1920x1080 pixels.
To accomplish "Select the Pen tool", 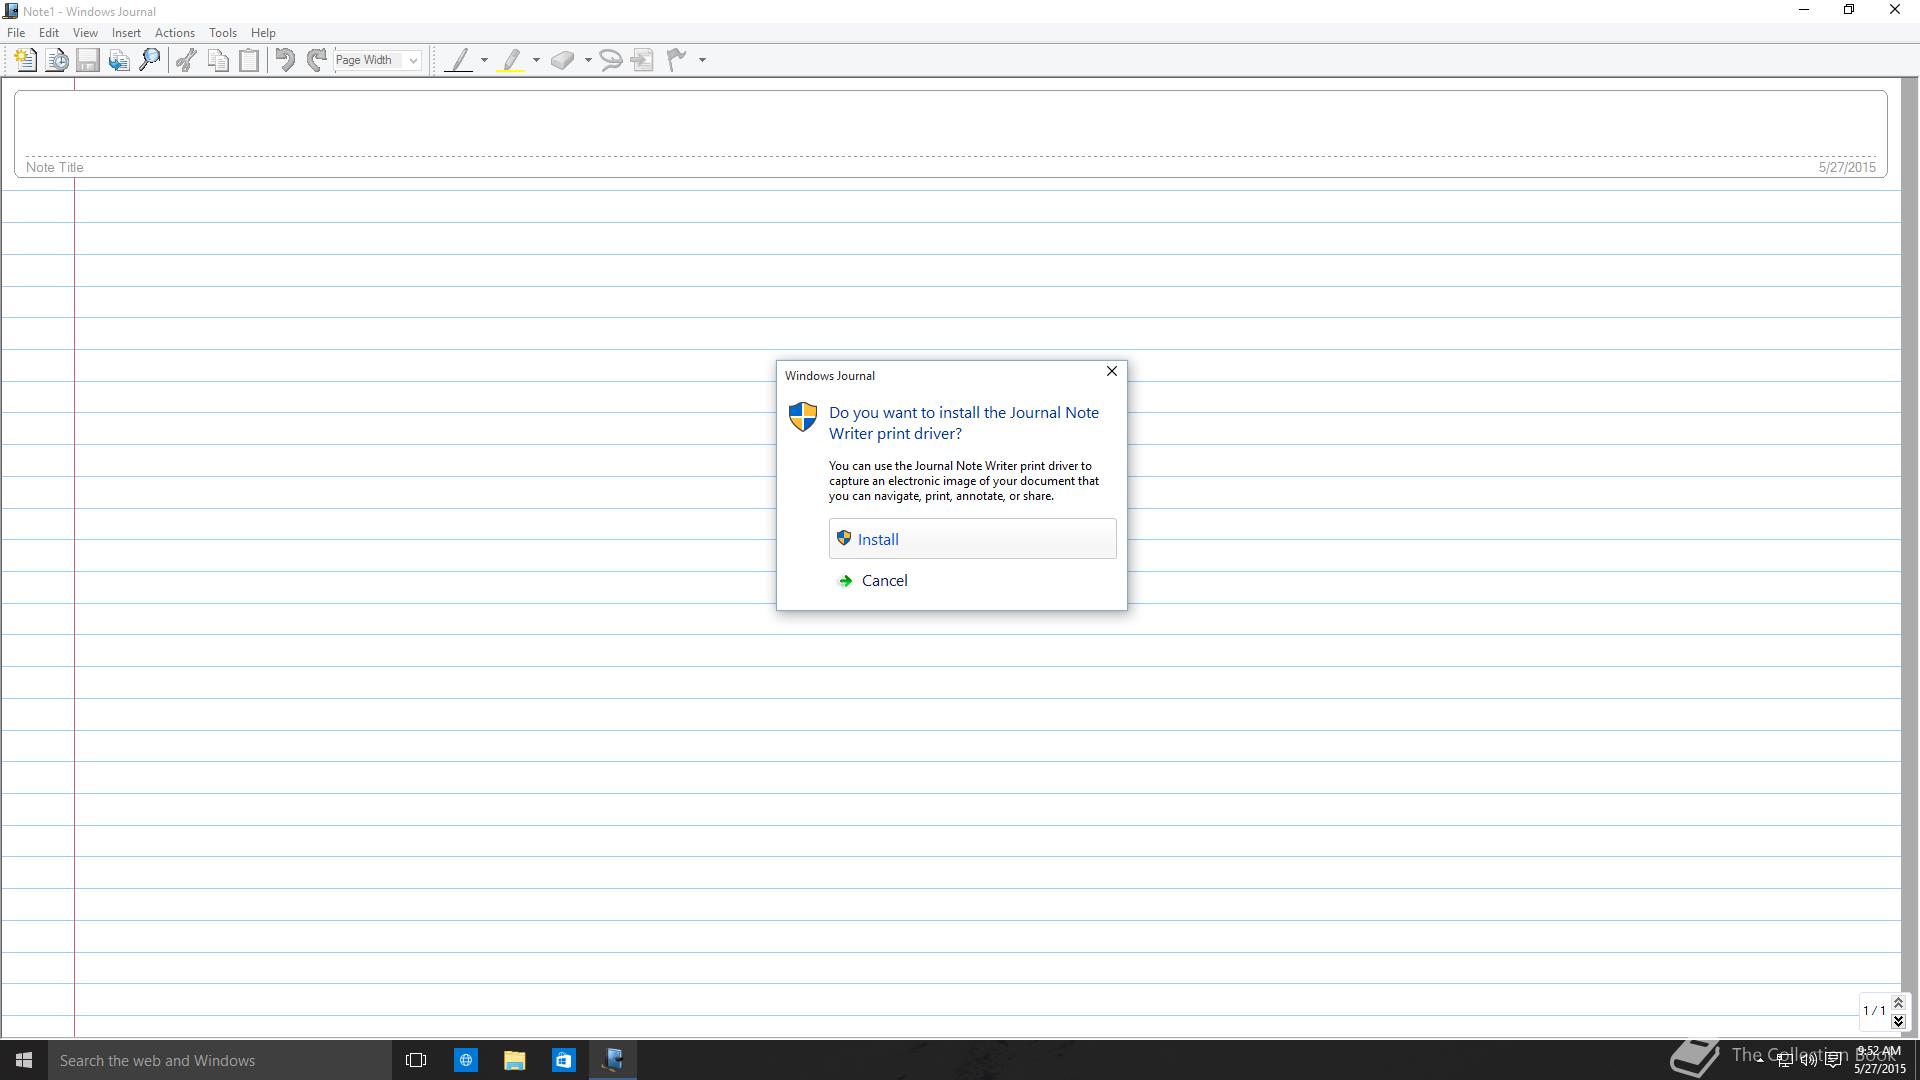I will pos(459,60).
